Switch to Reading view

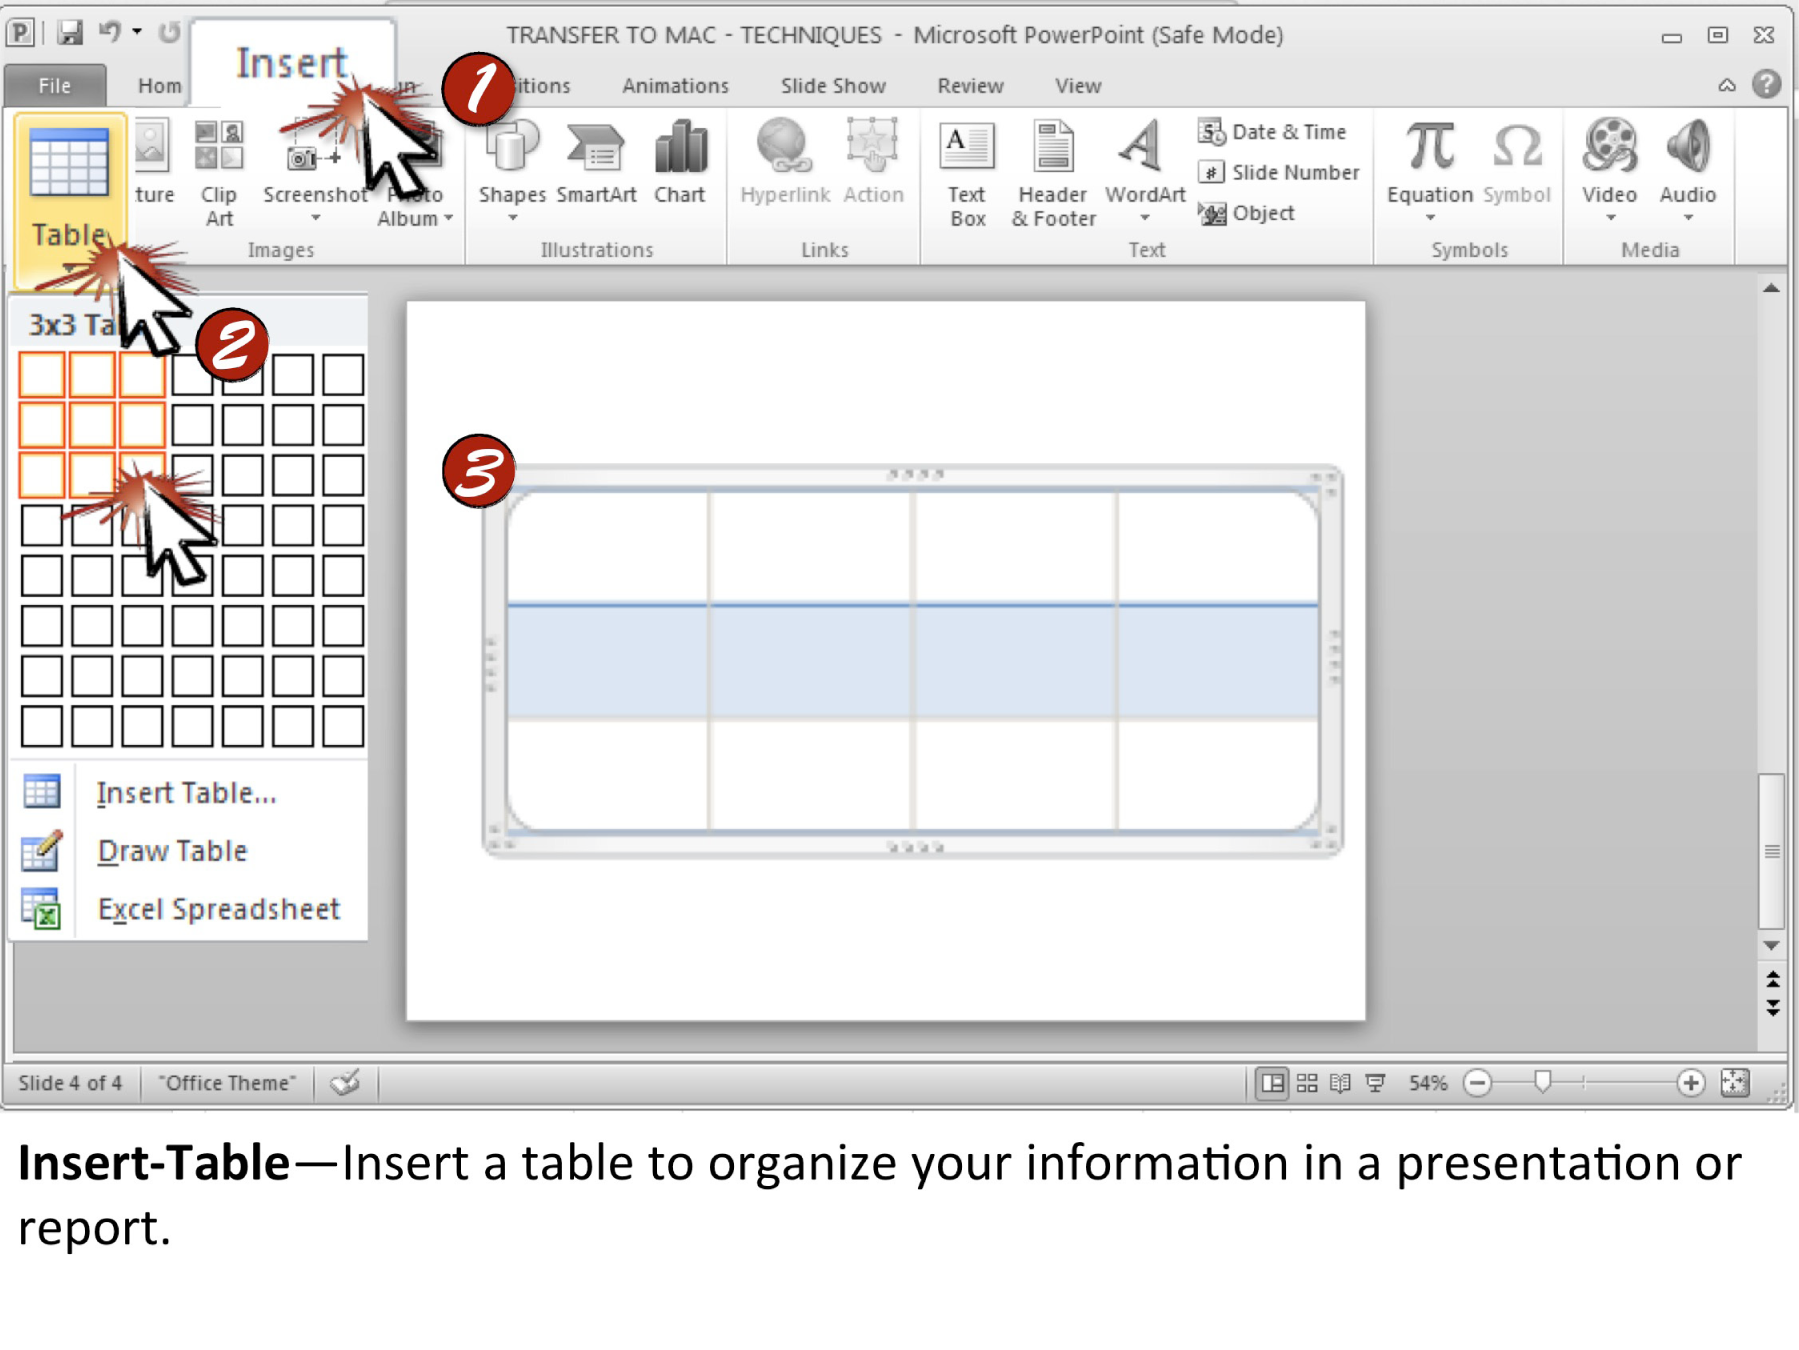pyautogui.click(x=1341, y=1083)
